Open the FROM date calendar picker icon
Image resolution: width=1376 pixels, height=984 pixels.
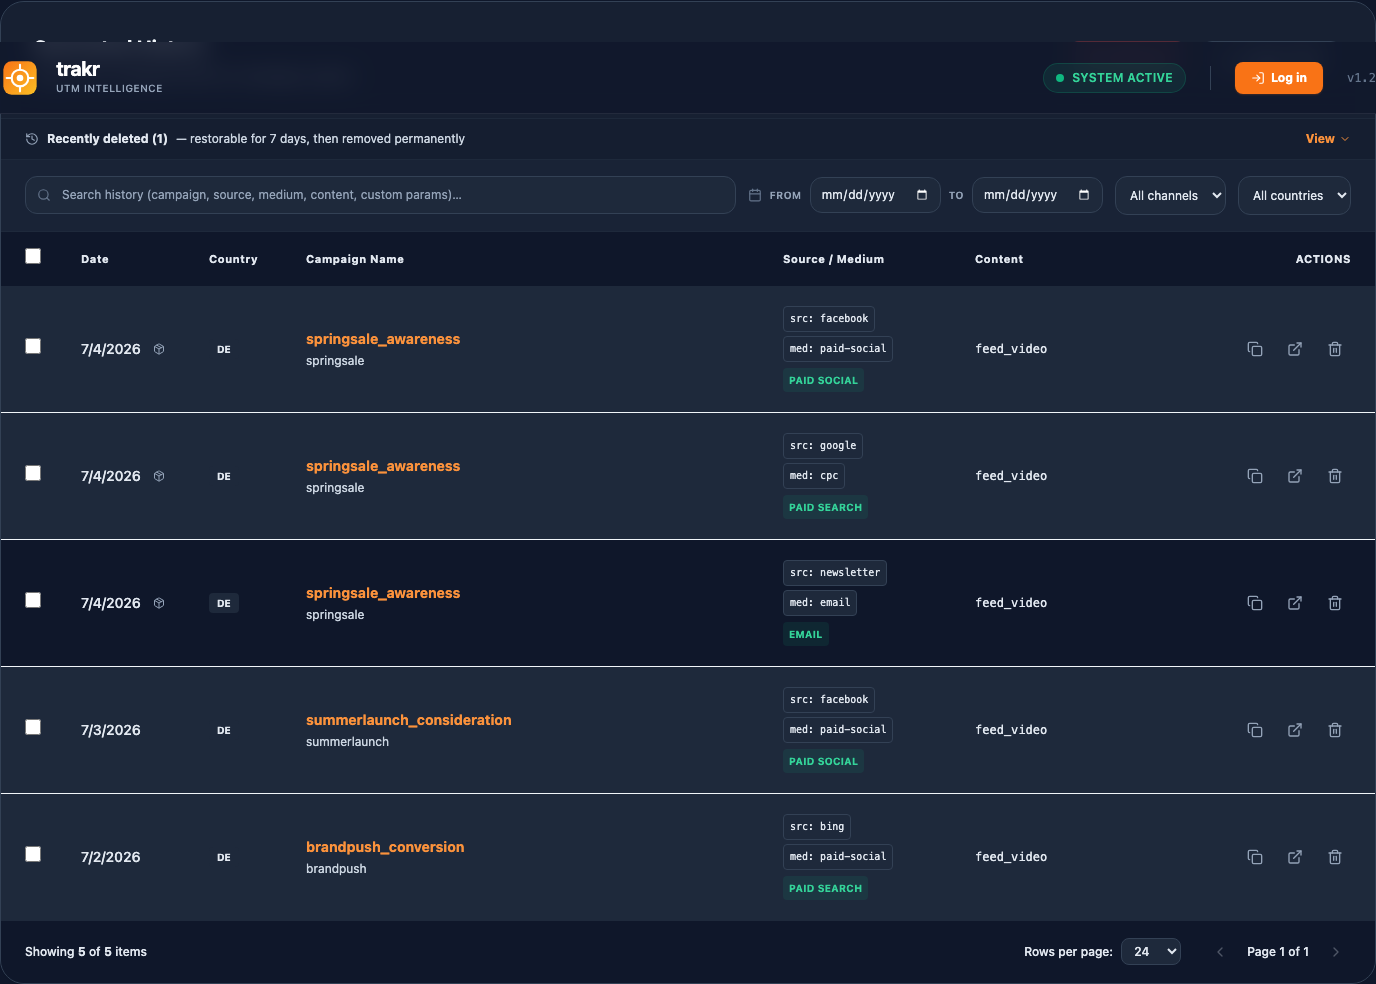click(922, 195)
